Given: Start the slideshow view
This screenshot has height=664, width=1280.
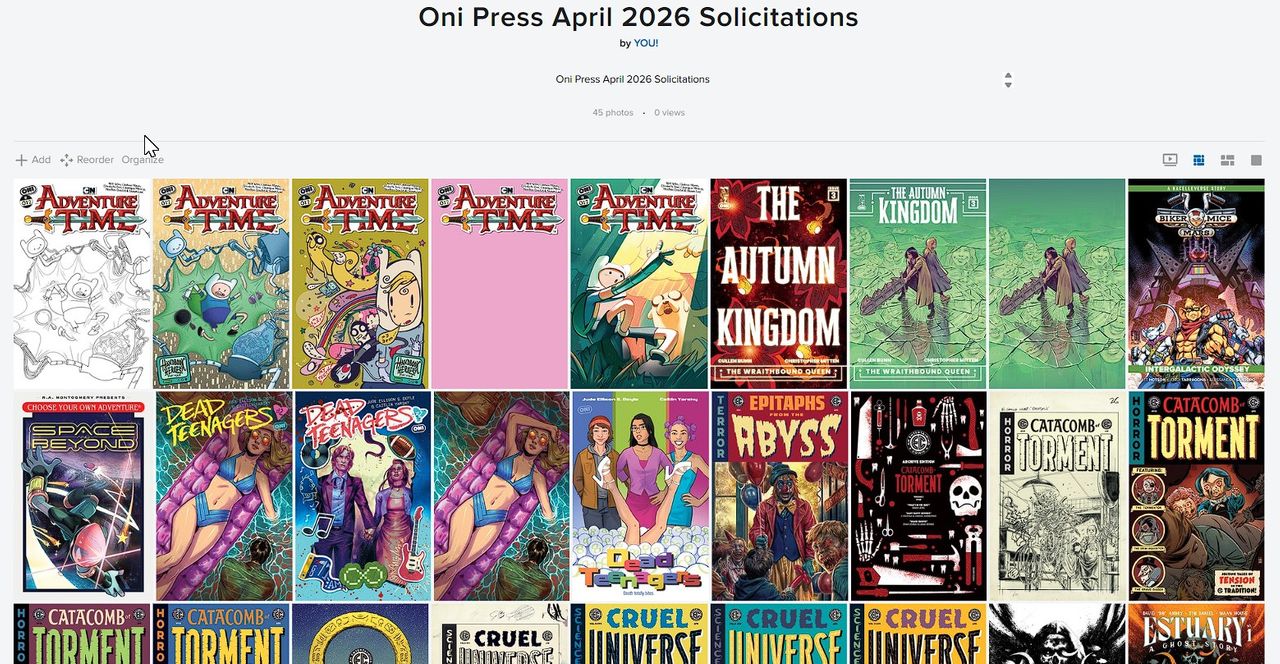Looking at the screenshot, I should point(1170,160).
